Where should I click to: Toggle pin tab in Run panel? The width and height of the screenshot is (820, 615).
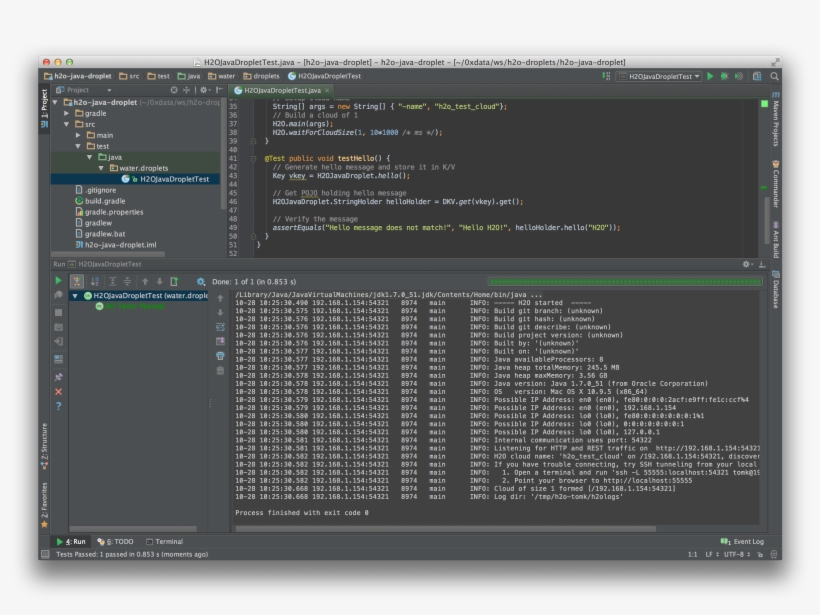58,376
